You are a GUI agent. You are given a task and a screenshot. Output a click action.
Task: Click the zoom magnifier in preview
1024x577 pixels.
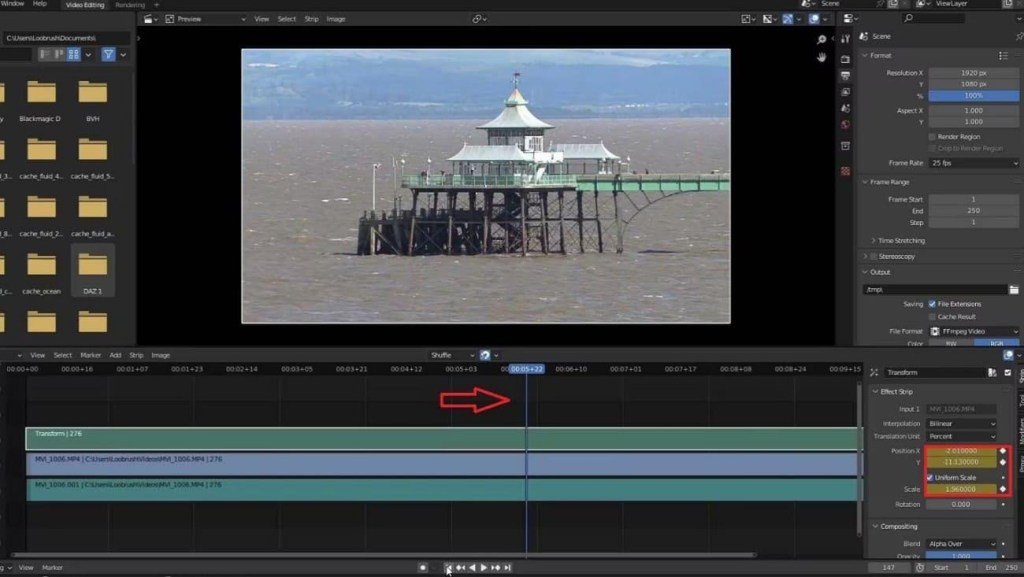(821, 40)
